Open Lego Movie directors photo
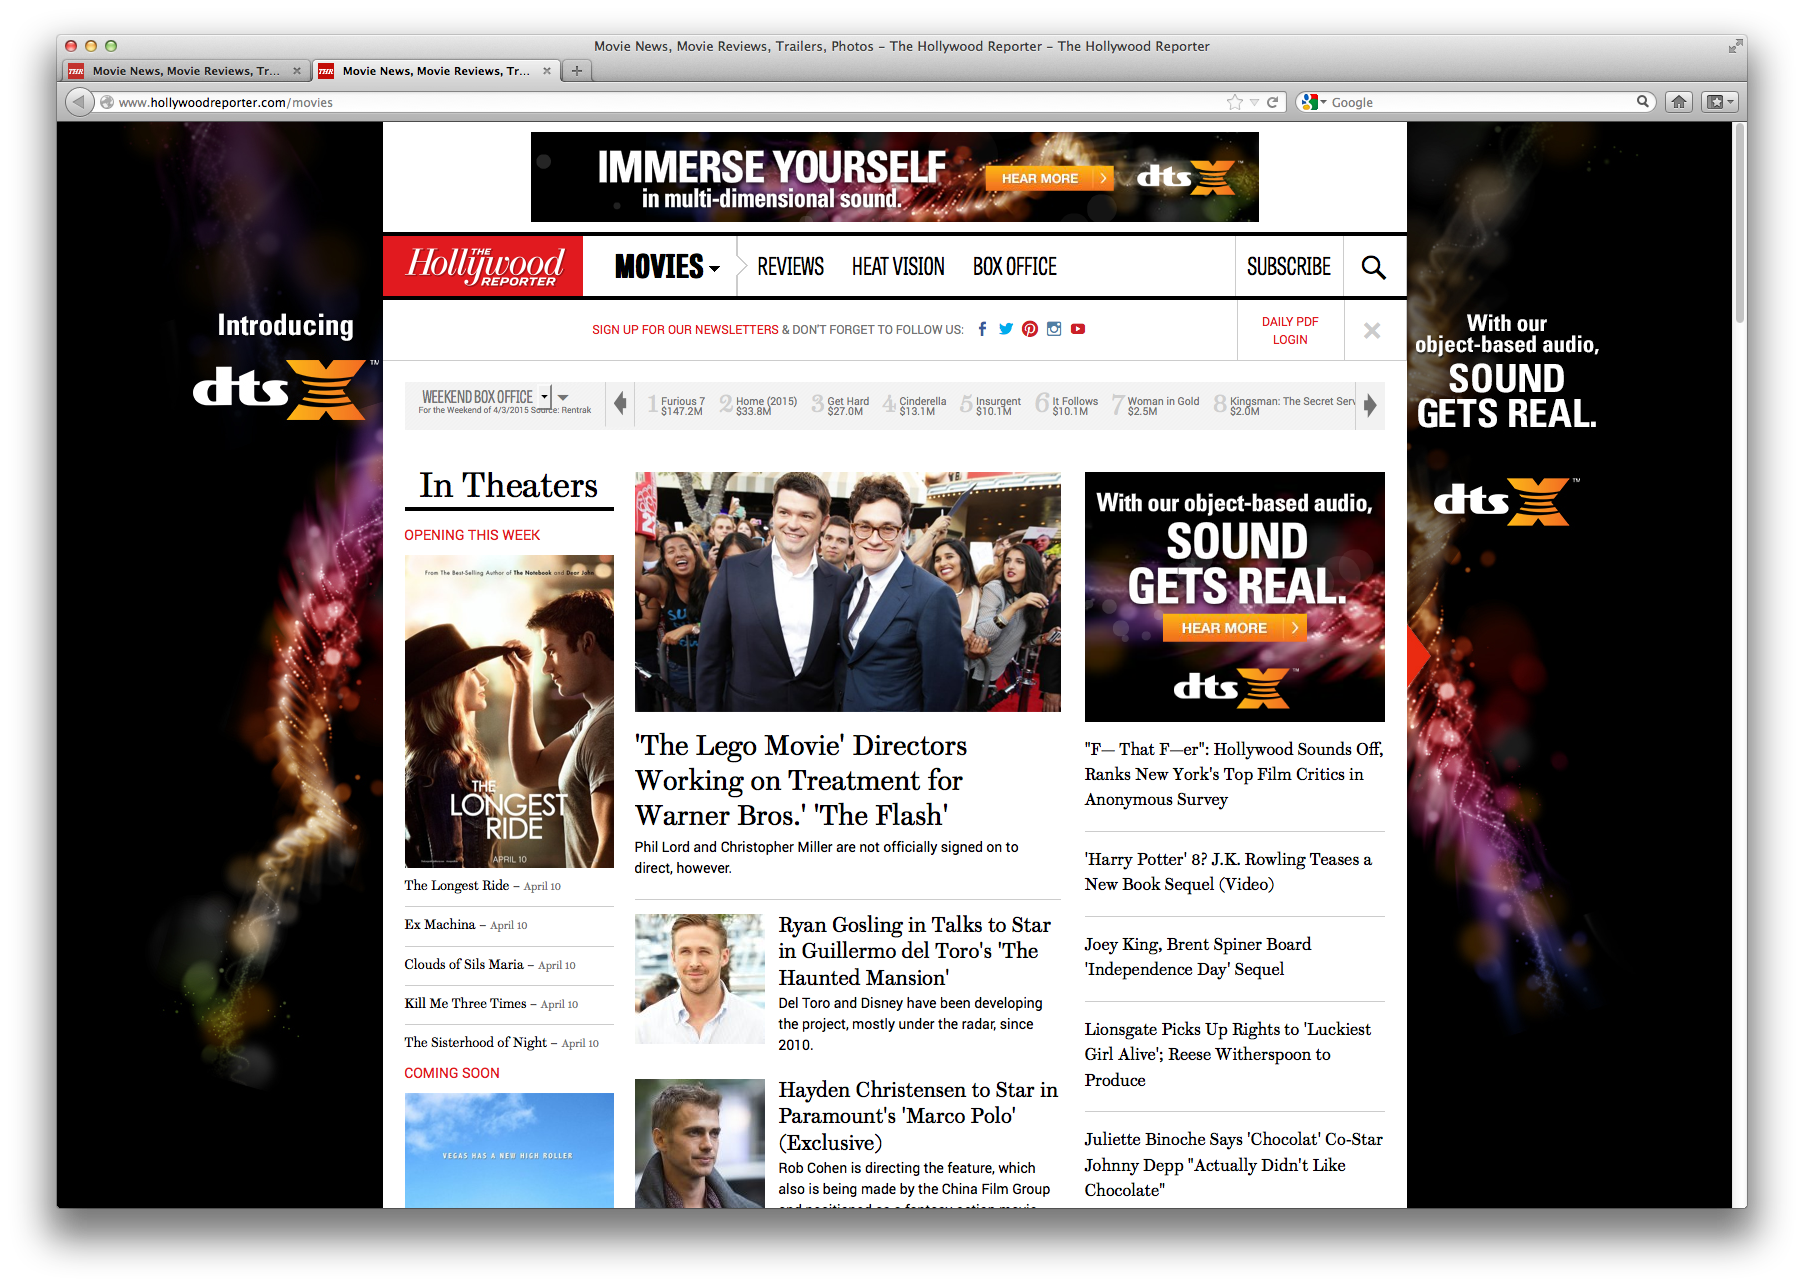 click(x=847, y=591)
